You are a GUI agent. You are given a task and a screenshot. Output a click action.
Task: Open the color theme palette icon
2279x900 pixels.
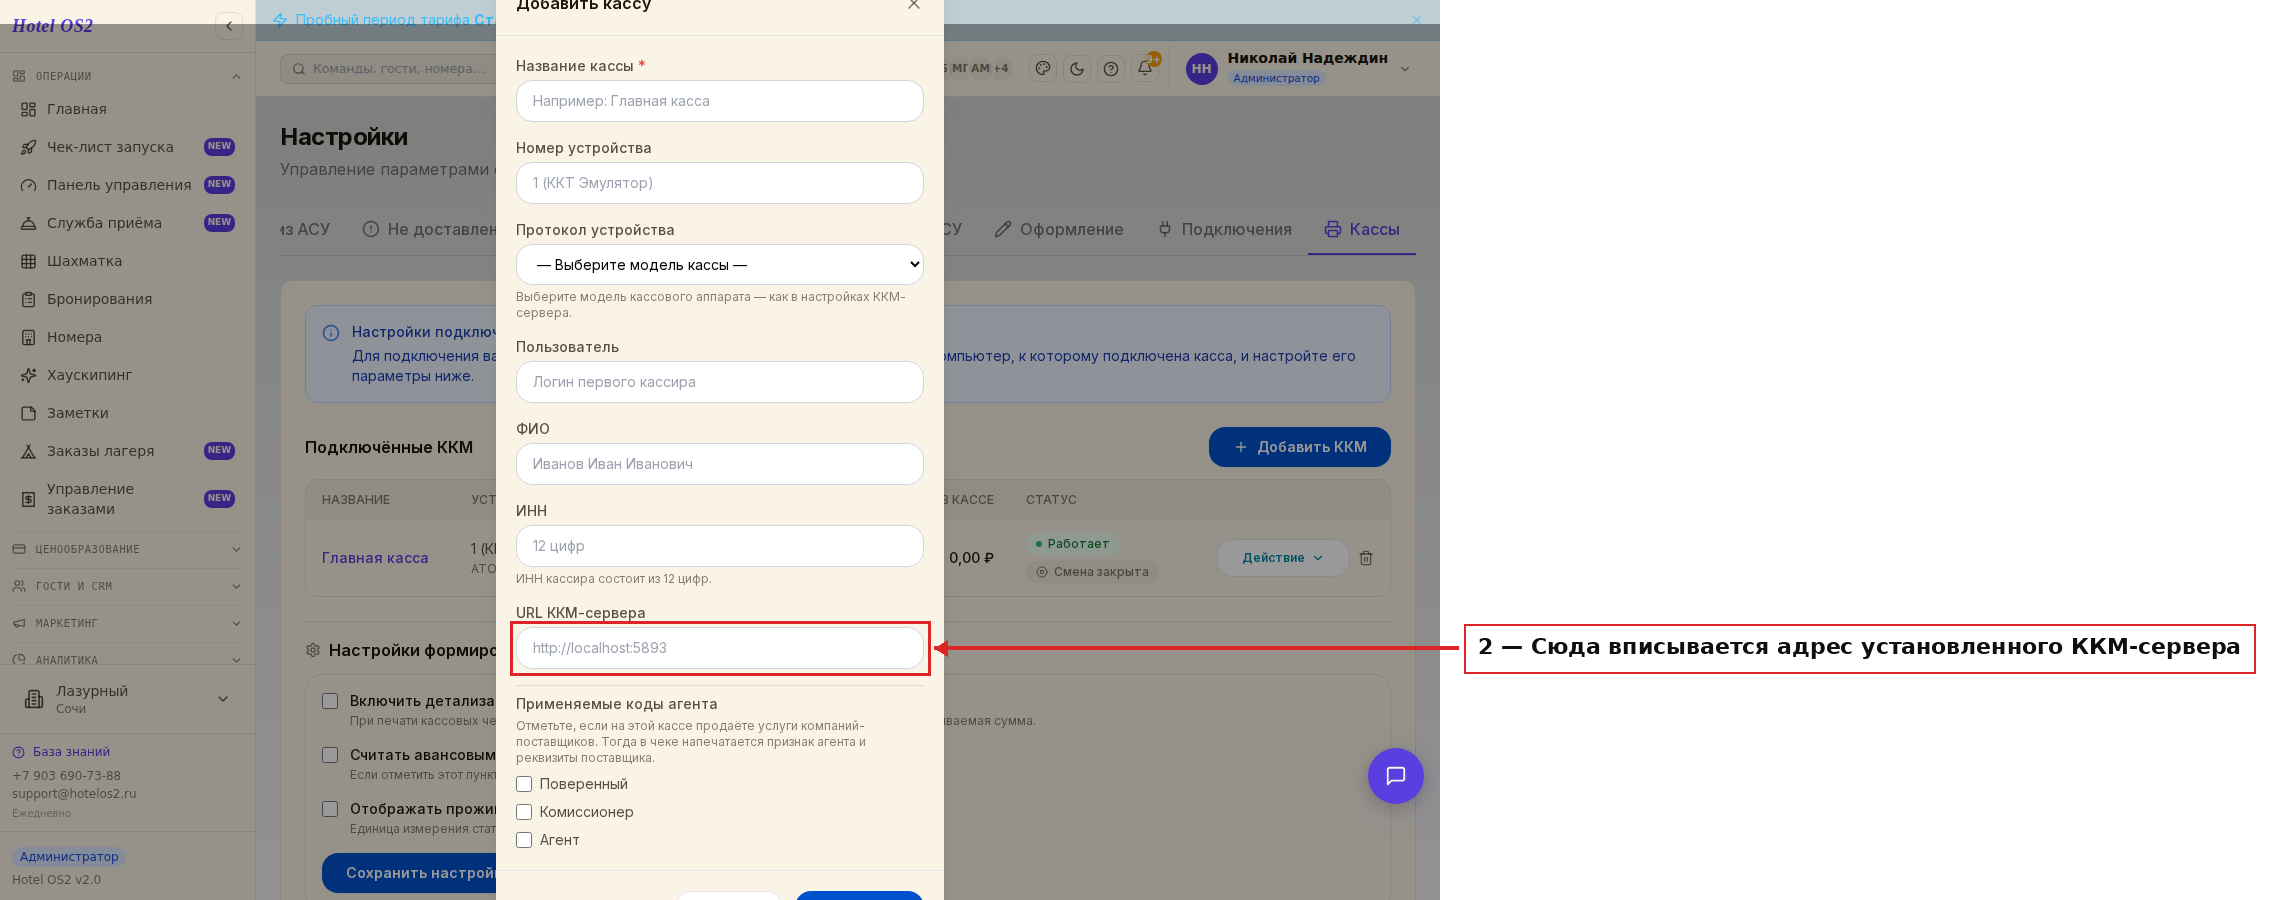pyautogui.click(x=1043, y=69)
